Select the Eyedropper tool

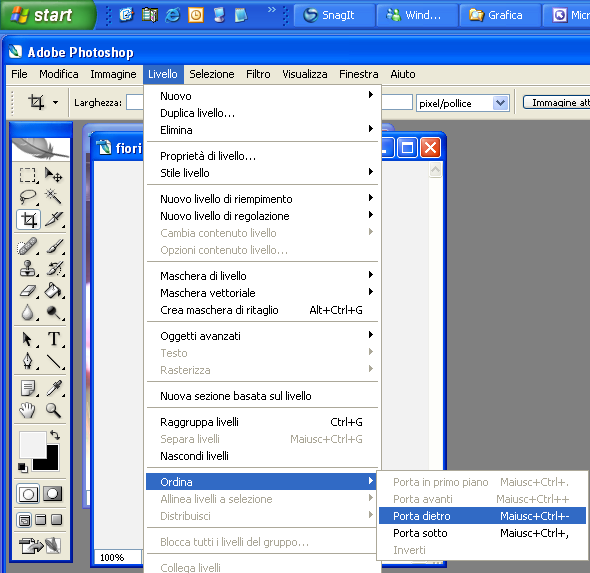54,388
